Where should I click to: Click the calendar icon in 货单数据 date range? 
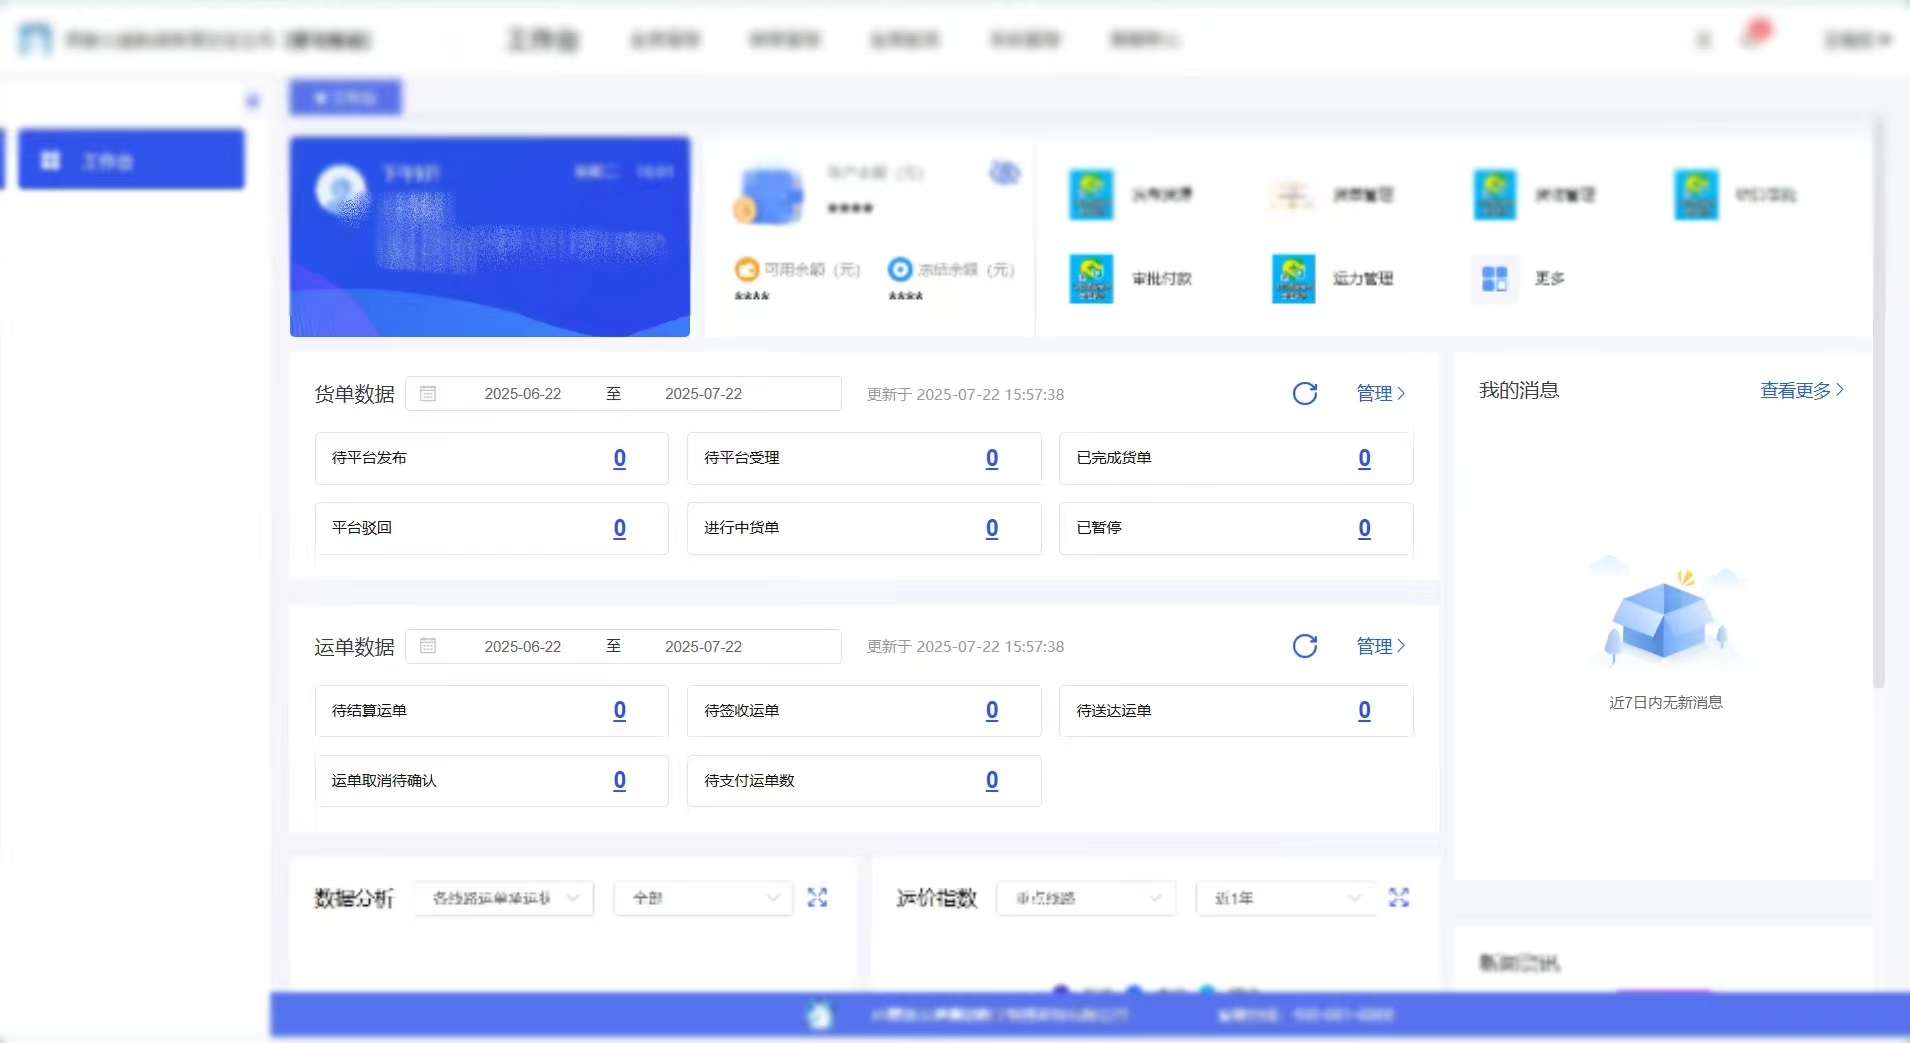(428, 393)
